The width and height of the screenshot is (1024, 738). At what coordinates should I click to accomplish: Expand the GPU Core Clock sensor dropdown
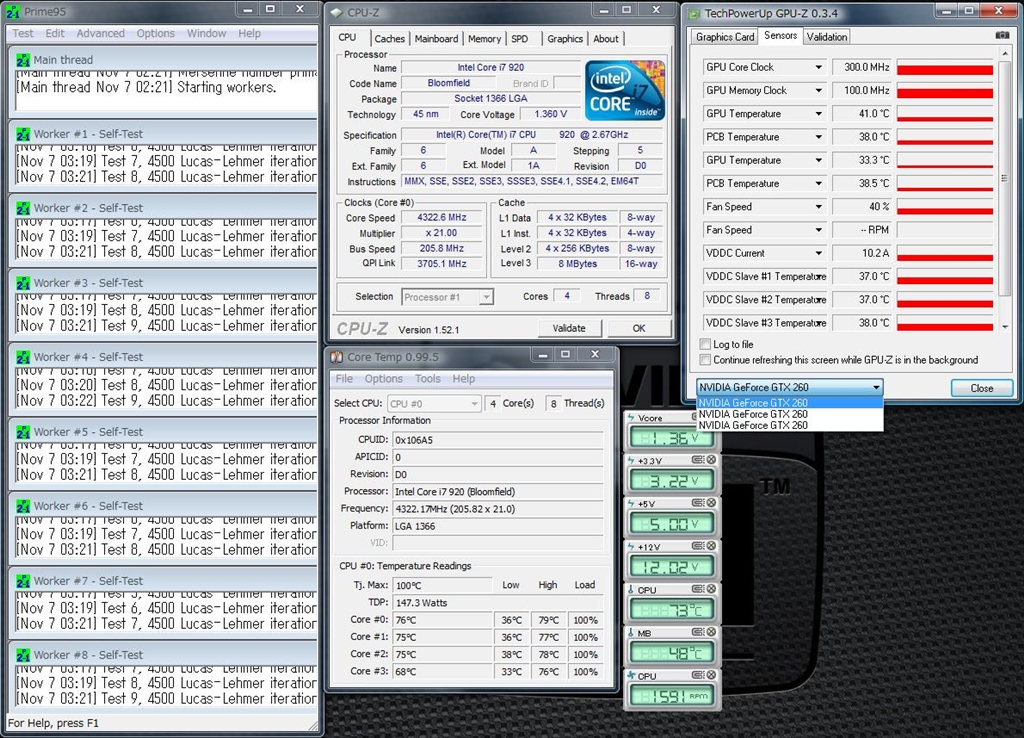(818, 67)
